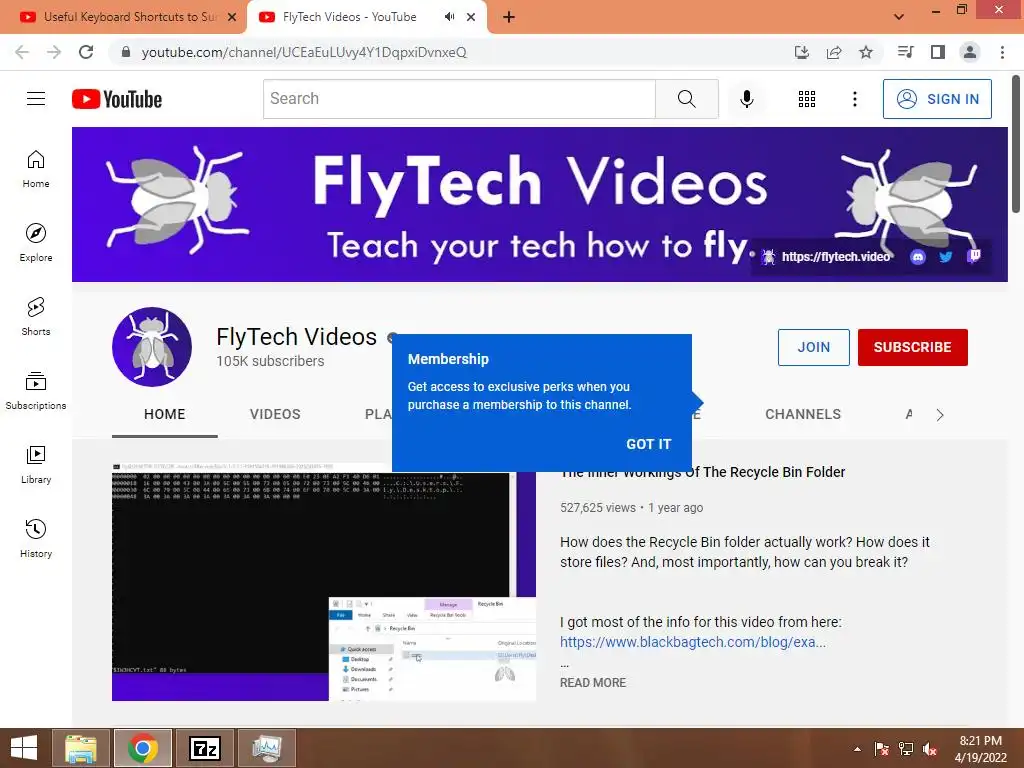This screenshot has width=1024, height=768.
Task: Click the search magnifier button
Action: [x=686, y=99]
